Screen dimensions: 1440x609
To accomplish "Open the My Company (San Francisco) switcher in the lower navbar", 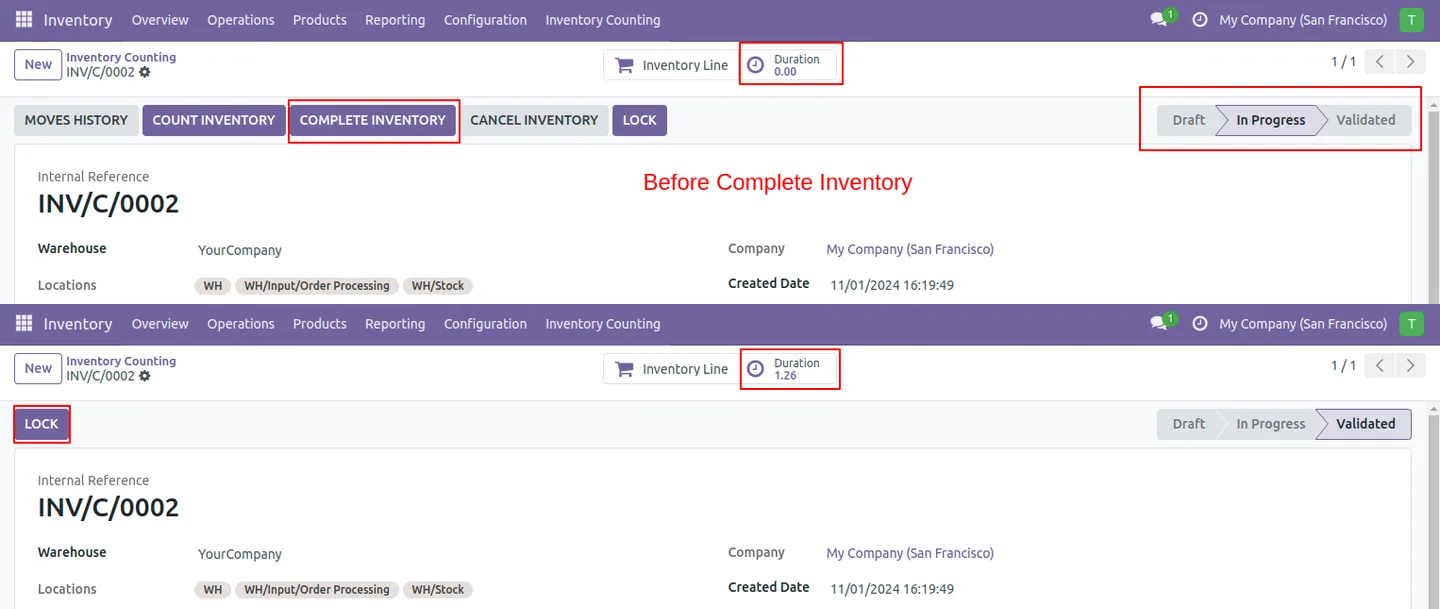I will (x=1303, y=324).
